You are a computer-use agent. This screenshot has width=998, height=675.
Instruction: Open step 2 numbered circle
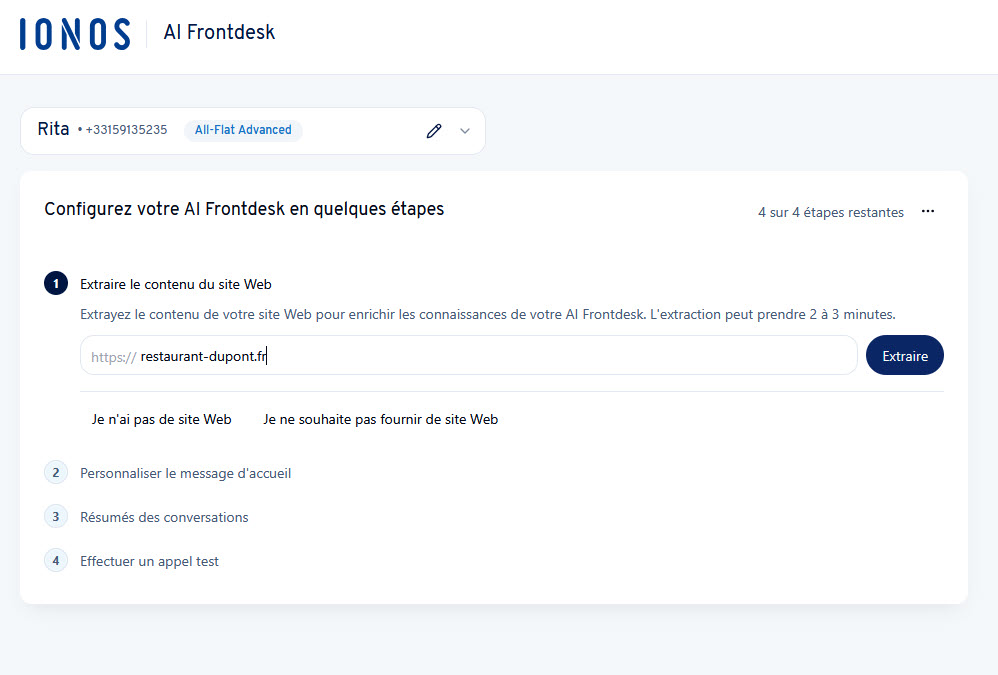click(x=56, y=473)
